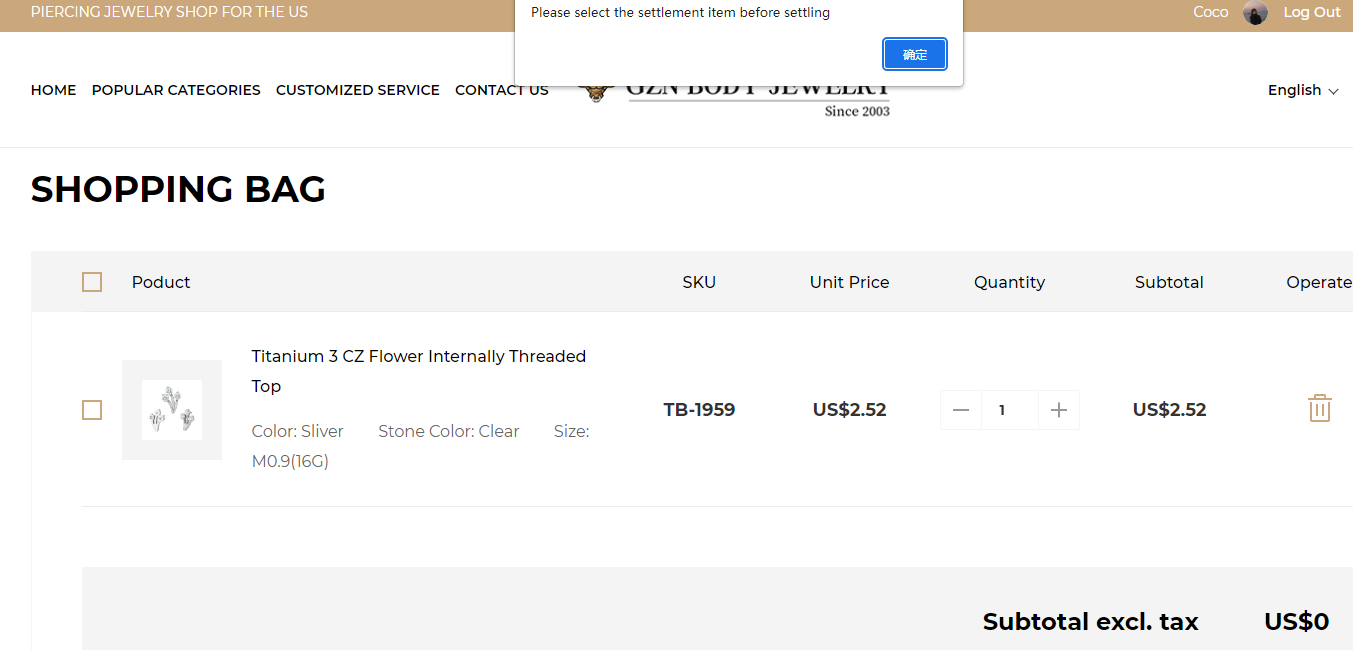
Task: Confirm the alert with the blue button
Action: [x=914, y=55]
